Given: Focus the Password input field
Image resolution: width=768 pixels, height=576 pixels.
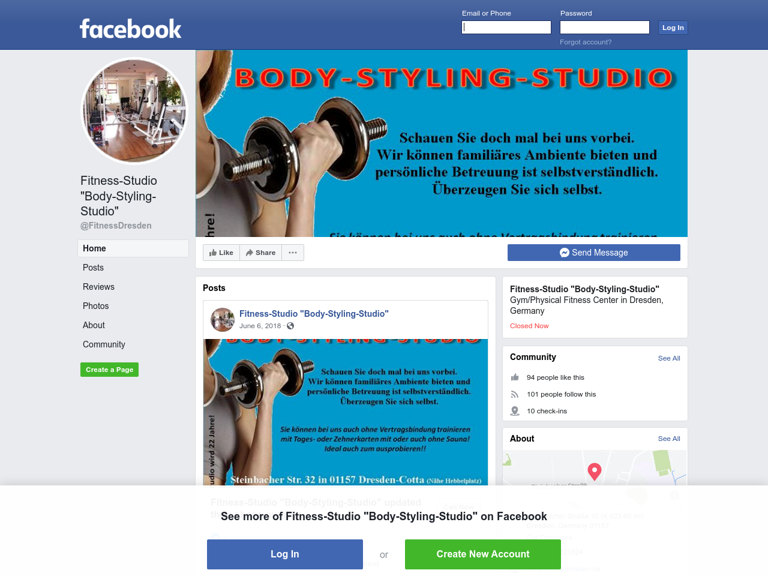Looking at the screenshot, I should pos(604,27).
